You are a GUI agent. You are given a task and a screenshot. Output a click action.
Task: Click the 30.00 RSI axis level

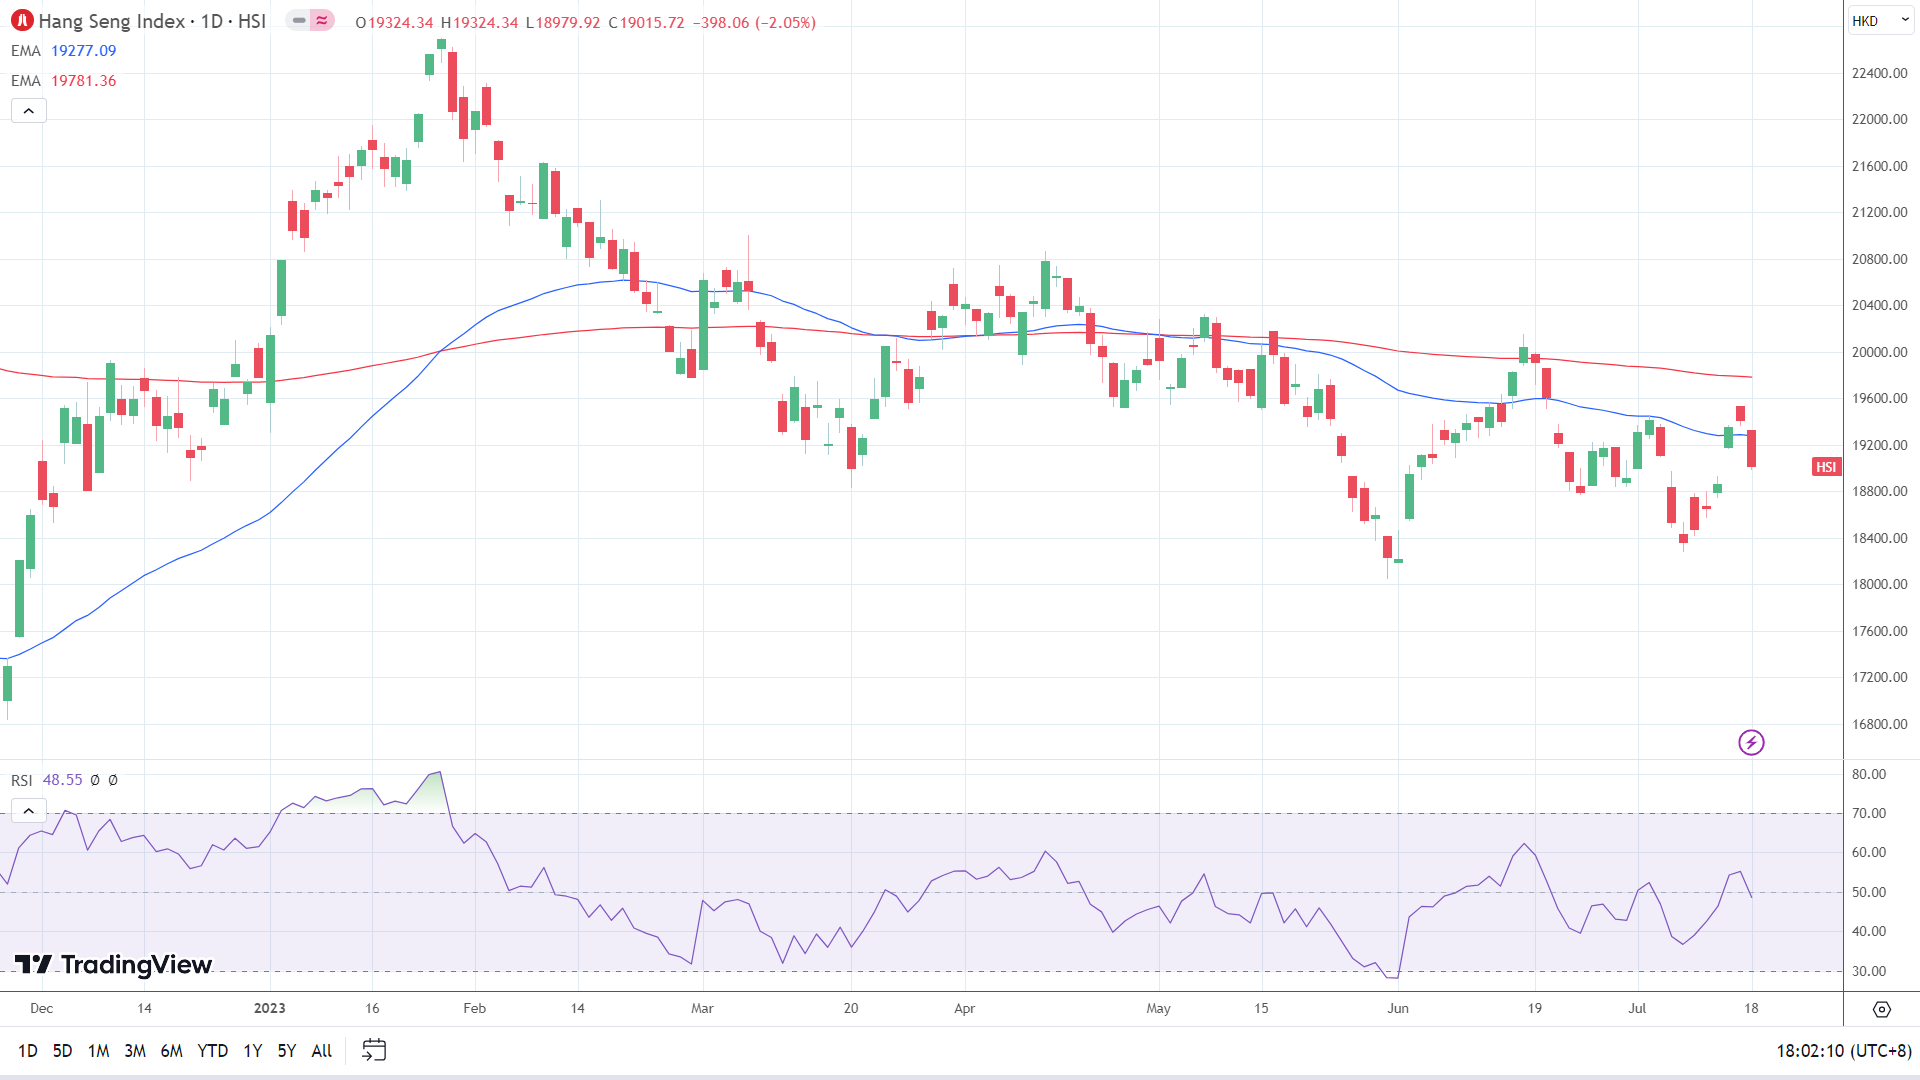tap(1868, 971)
